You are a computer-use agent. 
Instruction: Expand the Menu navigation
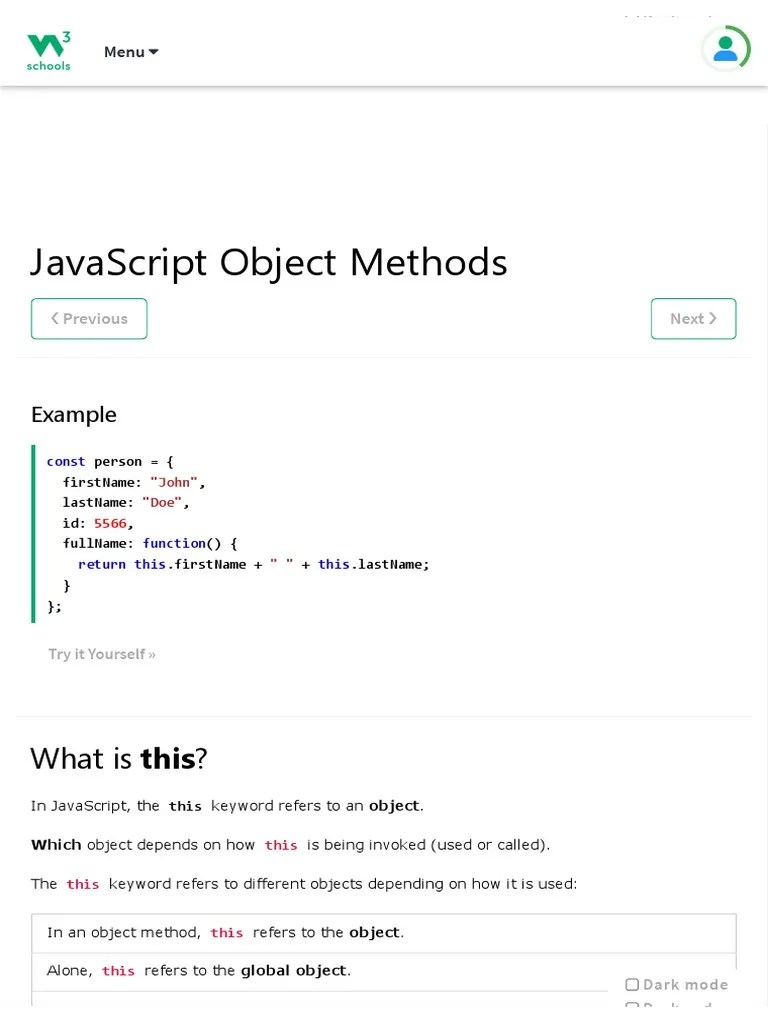131,51
